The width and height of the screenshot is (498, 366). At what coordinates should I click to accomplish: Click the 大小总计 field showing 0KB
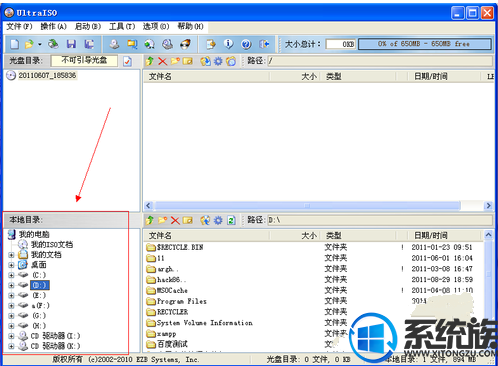click(x=341, y=44)
